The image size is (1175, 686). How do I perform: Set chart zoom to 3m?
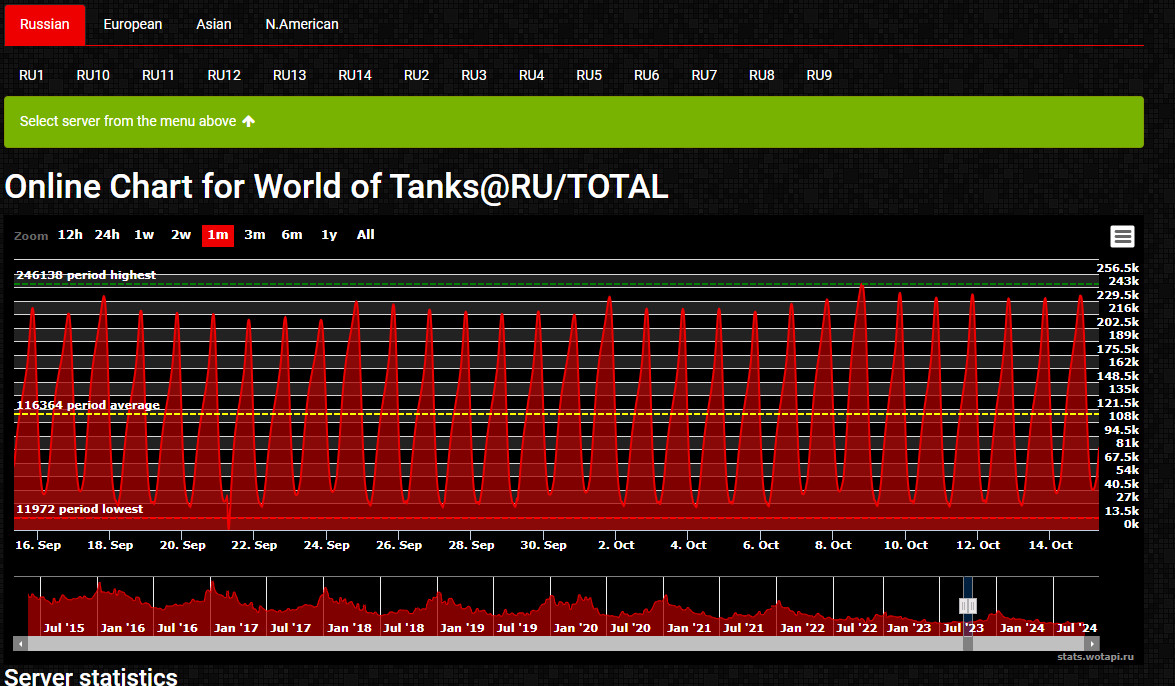pyautogui.click(x=255, y=235)
